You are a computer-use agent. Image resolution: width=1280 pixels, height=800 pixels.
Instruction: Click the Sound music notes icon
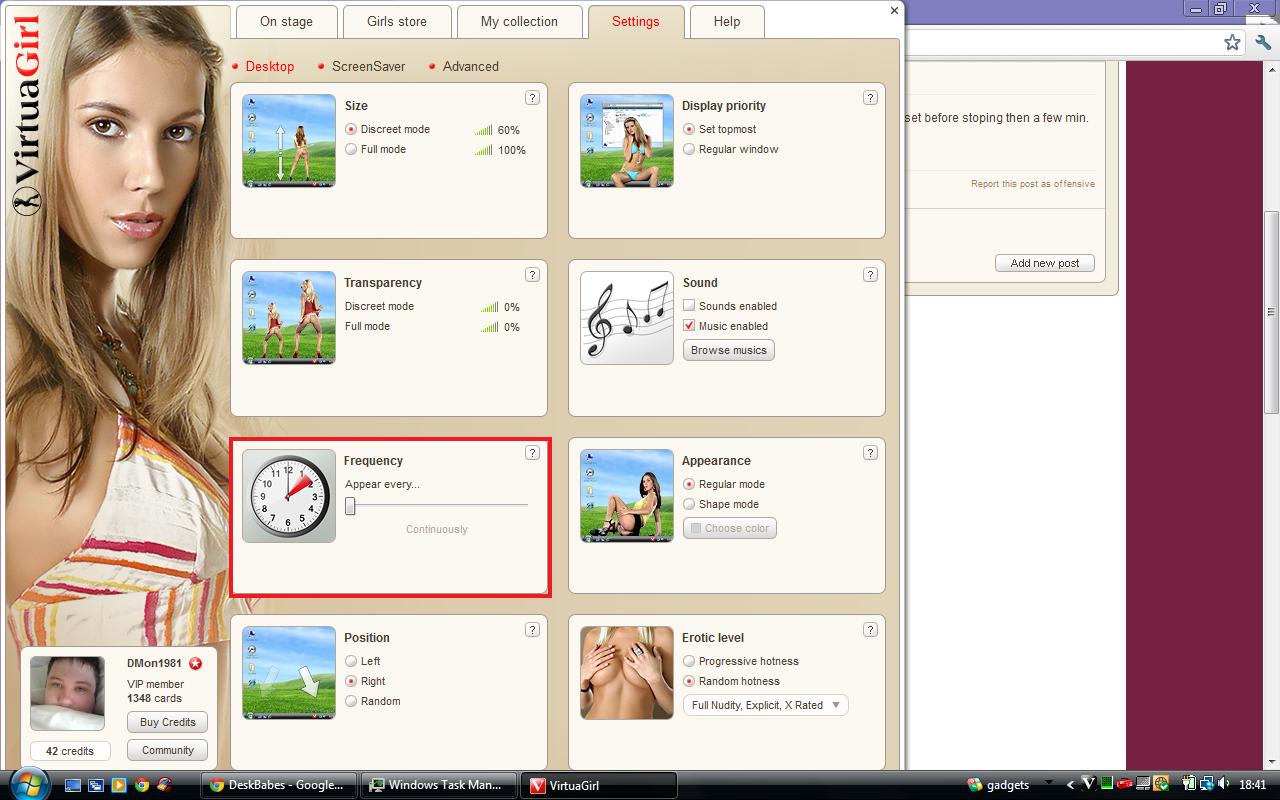tap(627, 318)
